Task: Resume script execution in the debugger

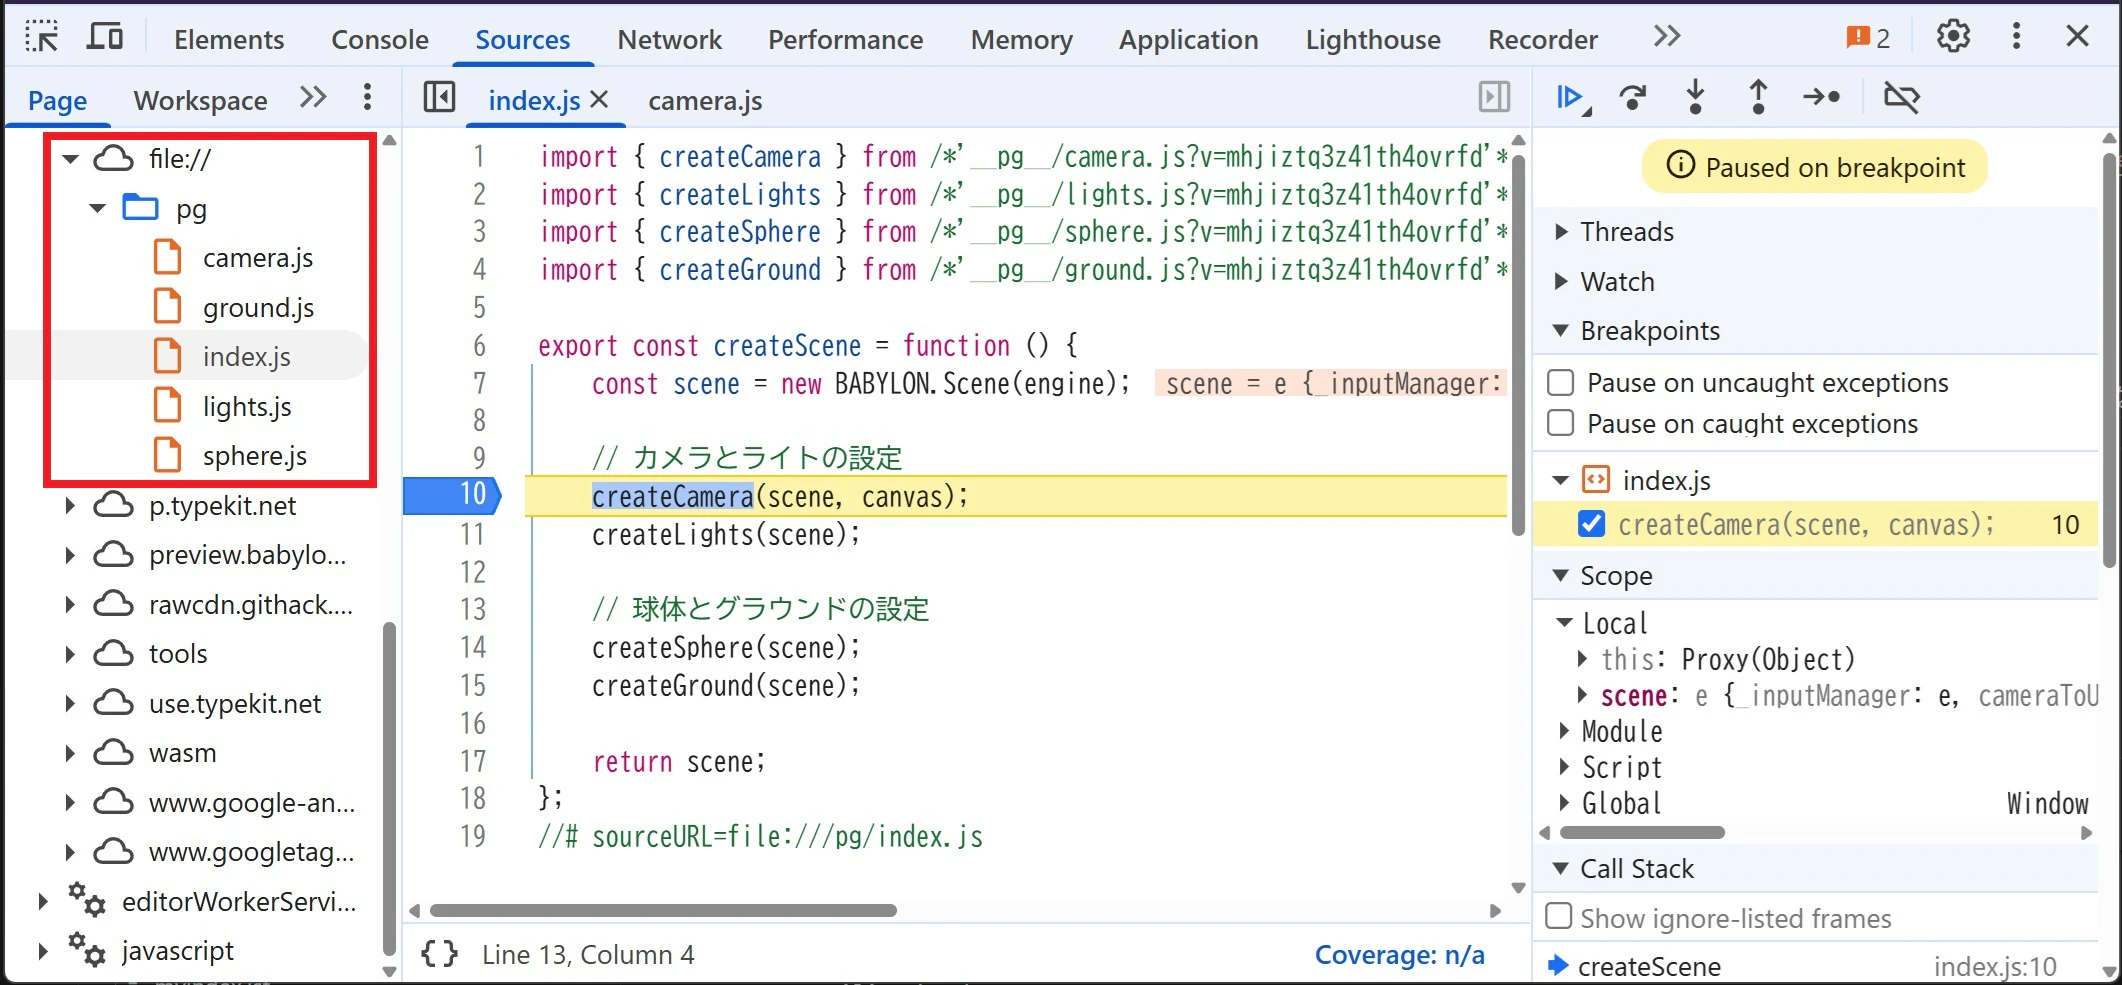Action: coord(1571,97)
